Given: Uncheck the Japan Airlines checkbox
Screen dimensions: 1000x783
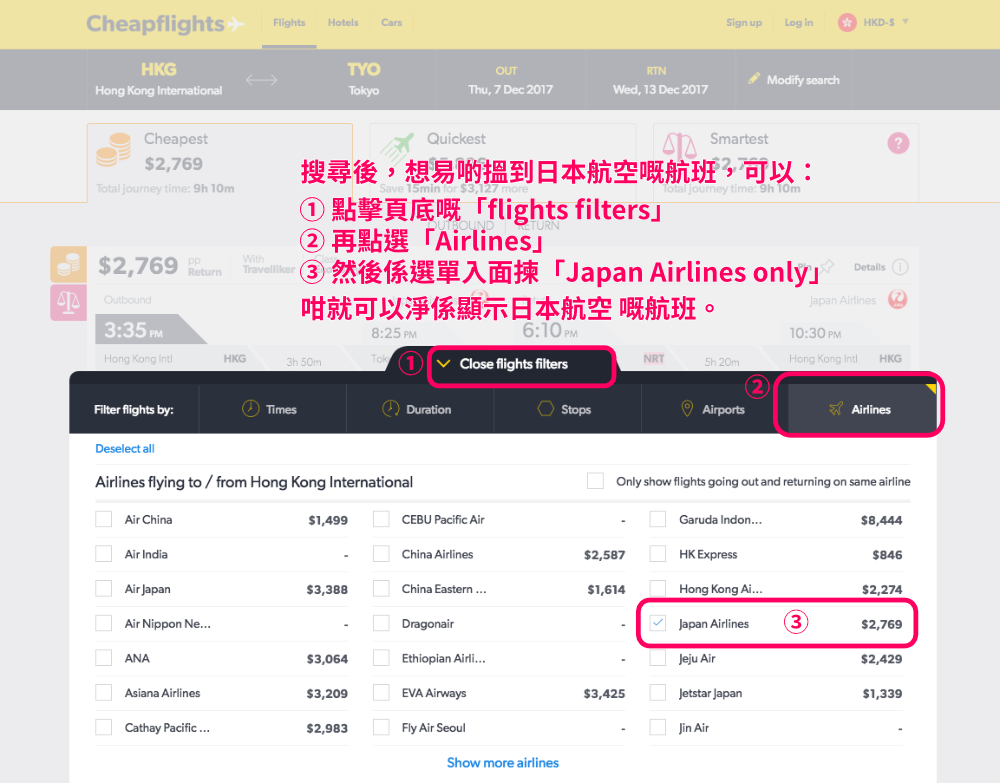Looking at the screenshot, I should tap(658, 623).
